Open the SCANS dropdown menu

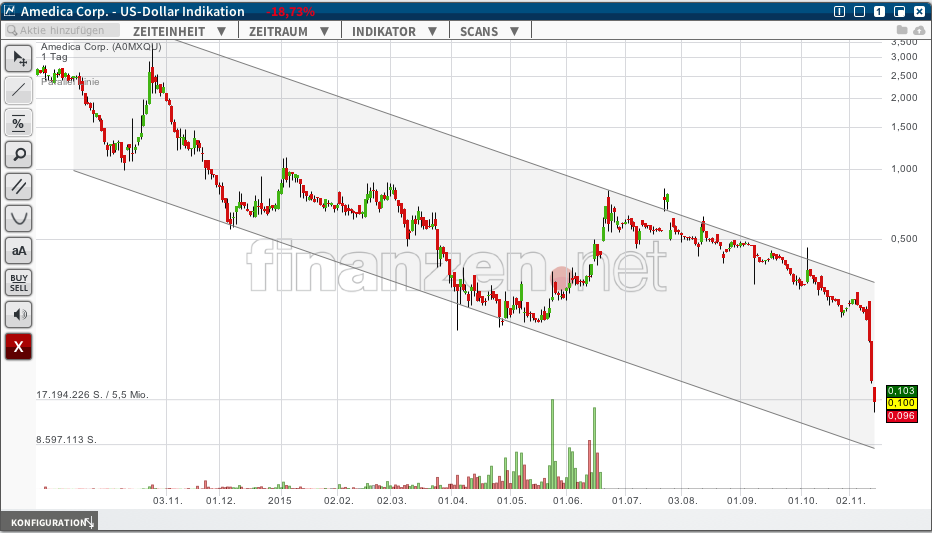(490, 31)
